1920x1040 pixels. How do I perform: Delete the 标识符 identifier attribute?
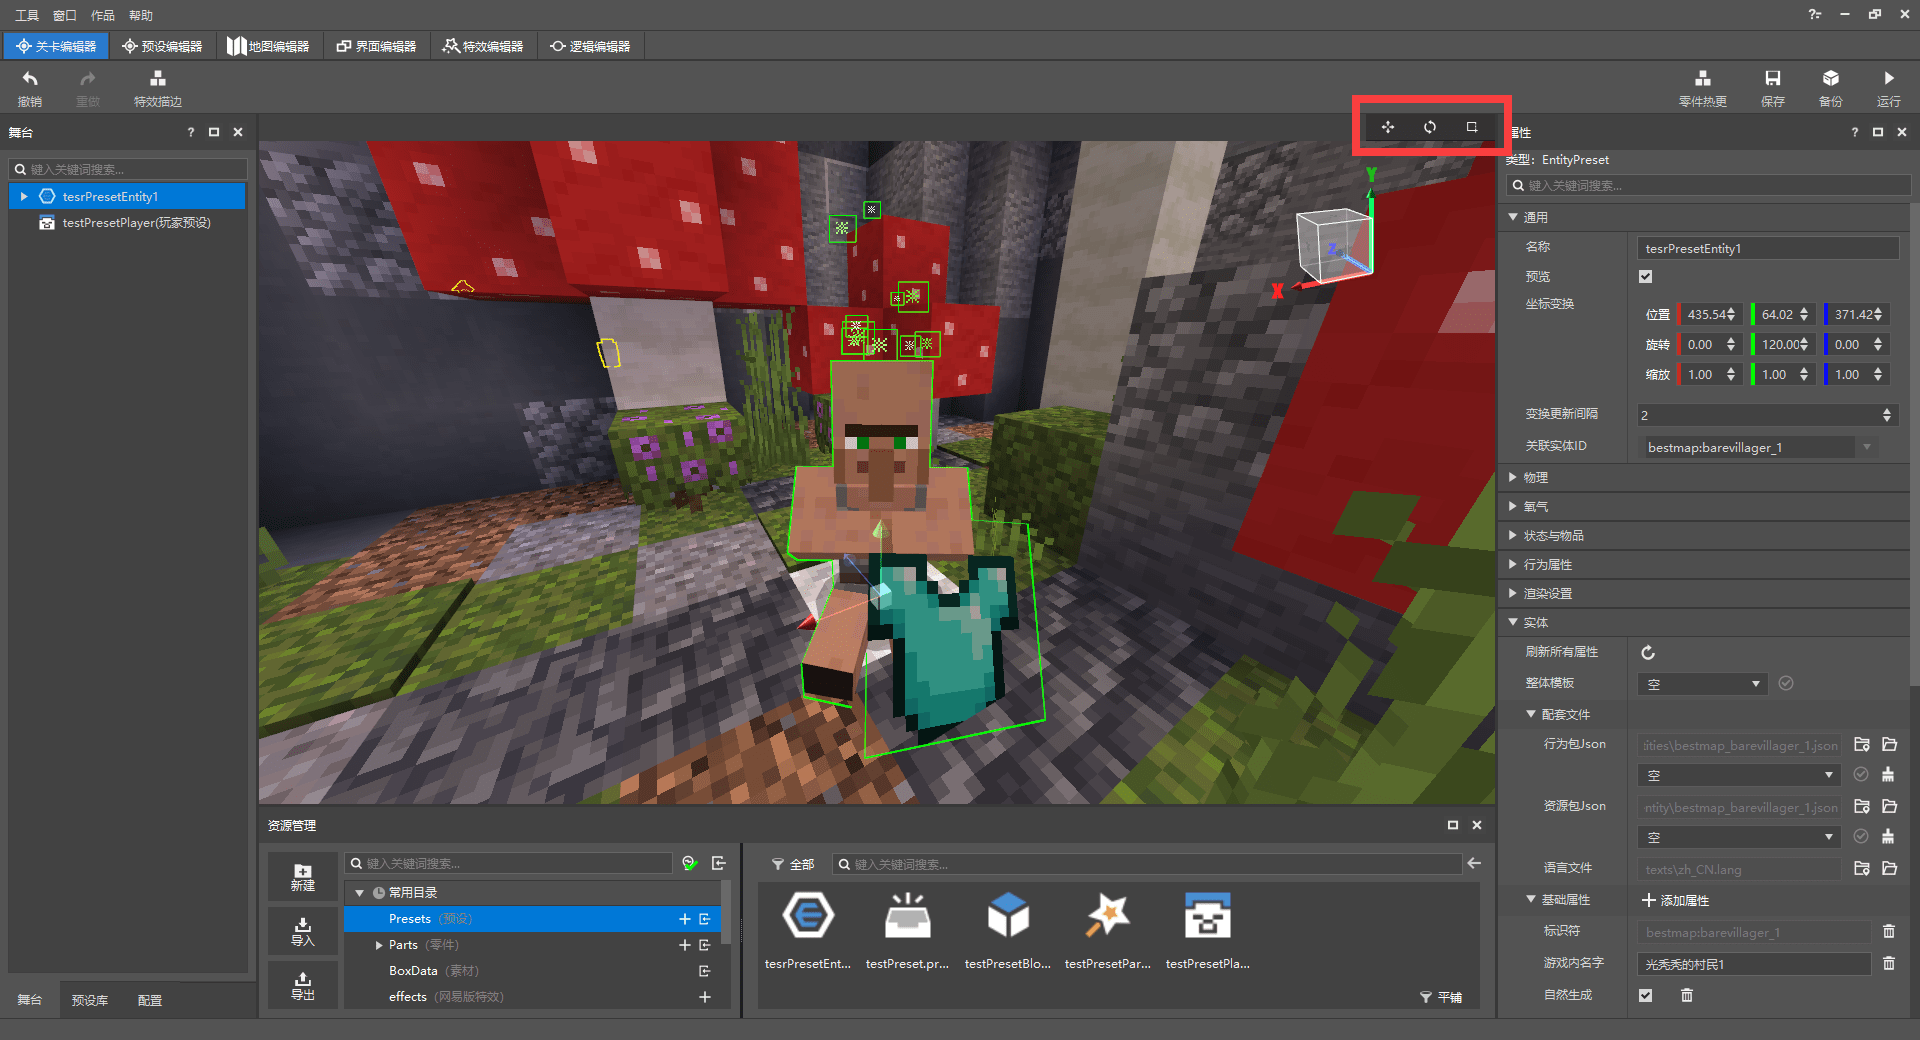click(1889, 932)
